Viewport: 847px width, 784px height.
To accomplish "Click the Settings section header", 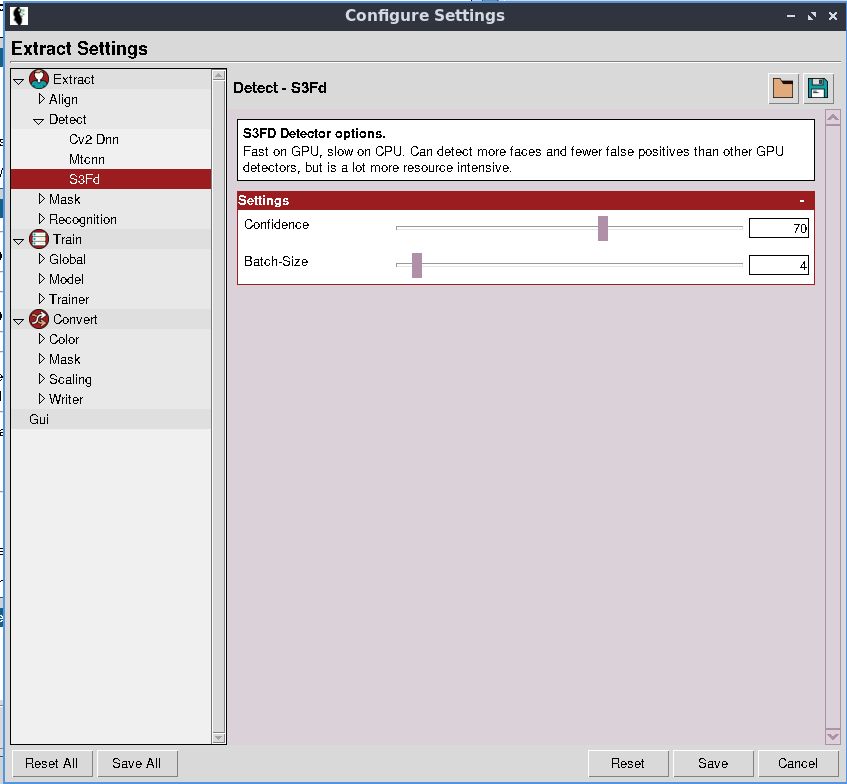I will (526, 200).
